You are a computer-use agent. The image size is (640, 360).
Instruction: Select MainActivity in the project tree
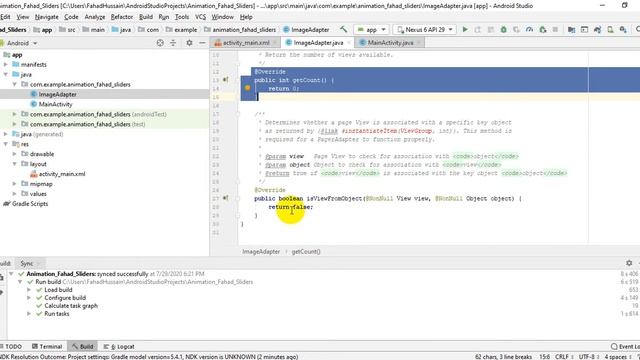56,104
